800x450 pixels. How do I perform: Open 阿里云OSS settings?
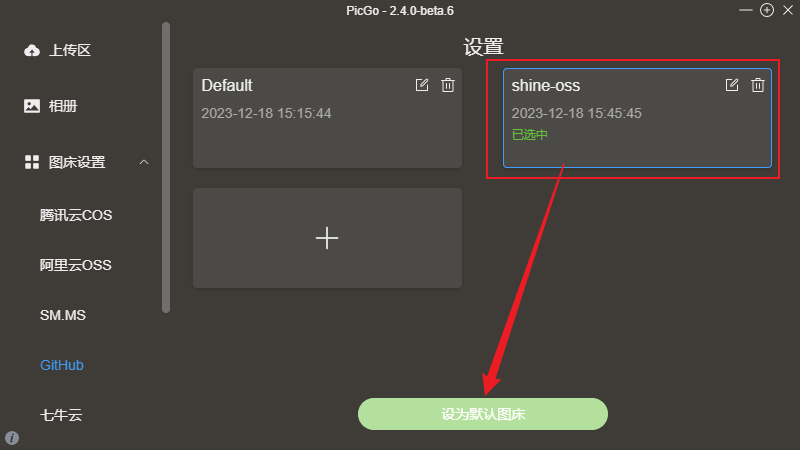76,265
